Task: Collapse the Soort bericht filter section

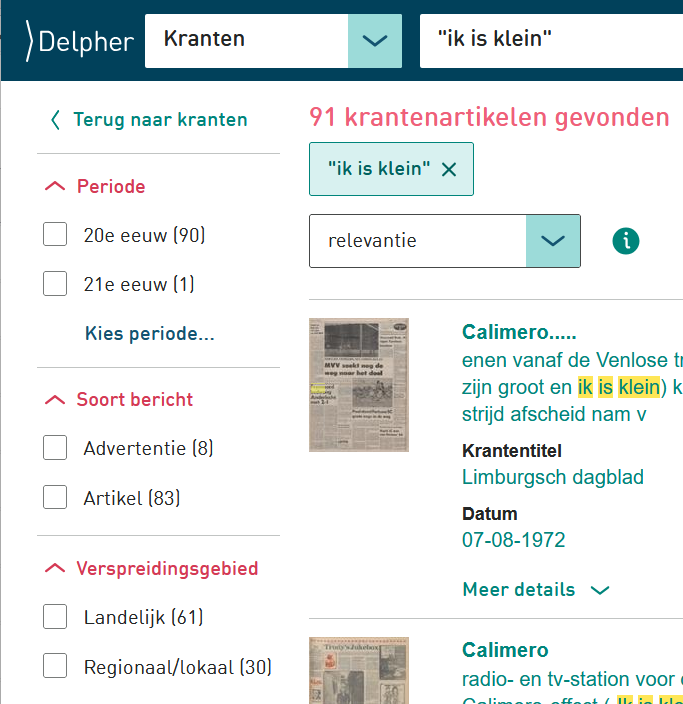Action: (x=119, y=399)
